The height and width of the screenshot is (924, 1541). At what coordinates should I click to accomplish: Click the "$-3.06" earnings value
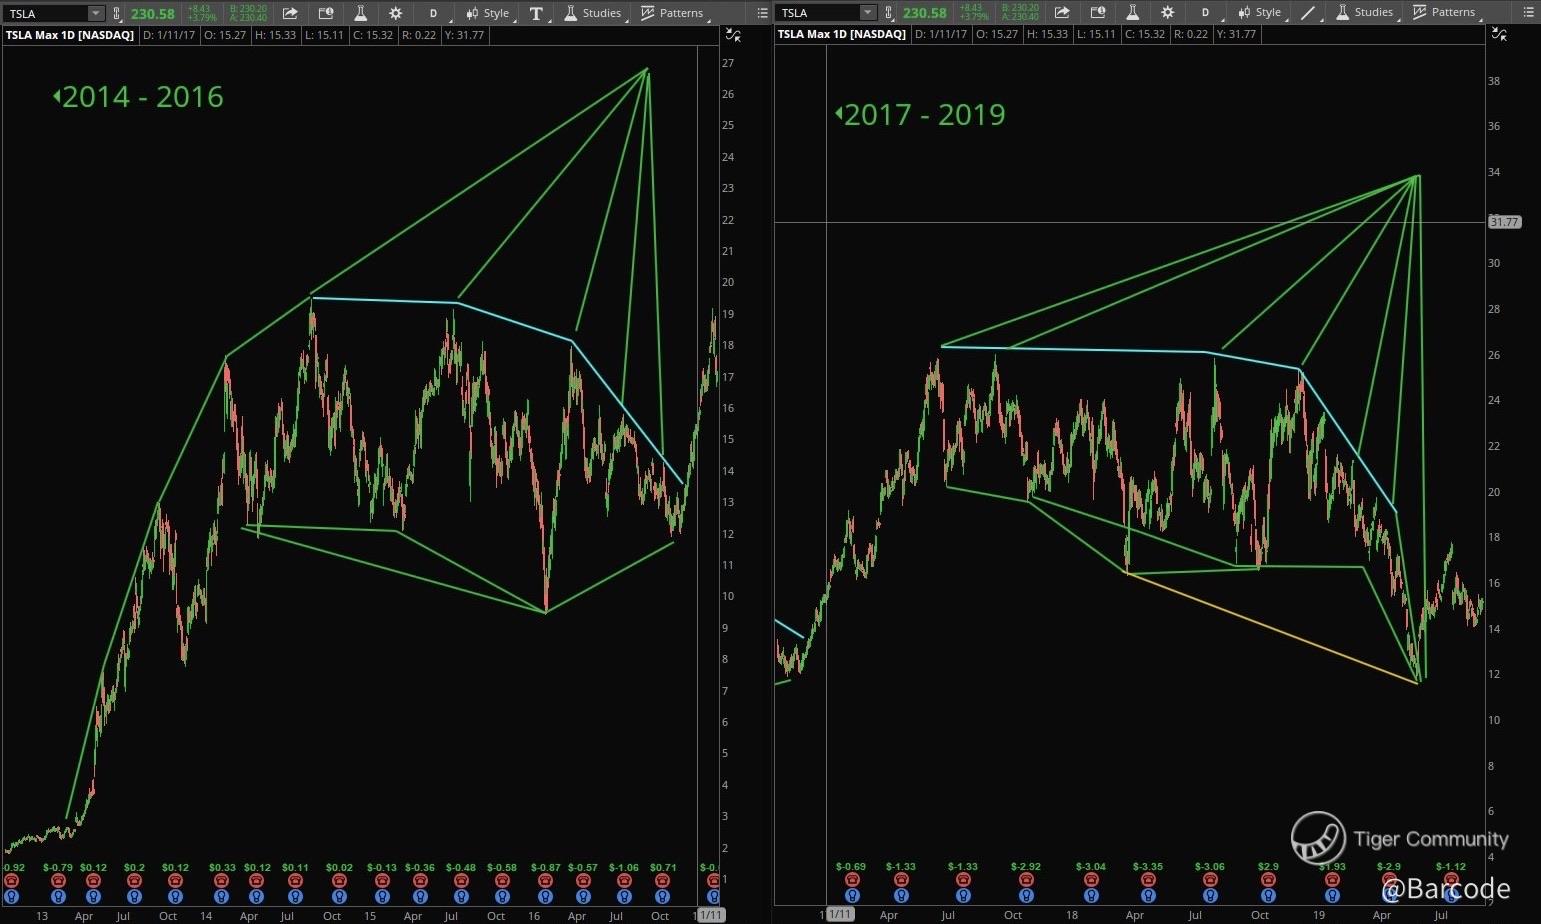pos(1208,867)
